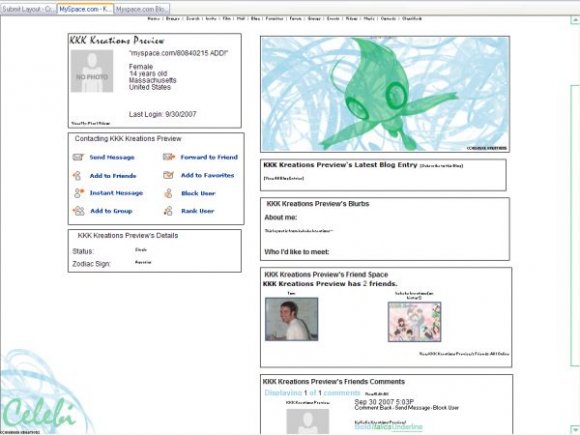The image size is (580, 435).
Task: Click Send Message under the comment
Action: pos(412,408)
